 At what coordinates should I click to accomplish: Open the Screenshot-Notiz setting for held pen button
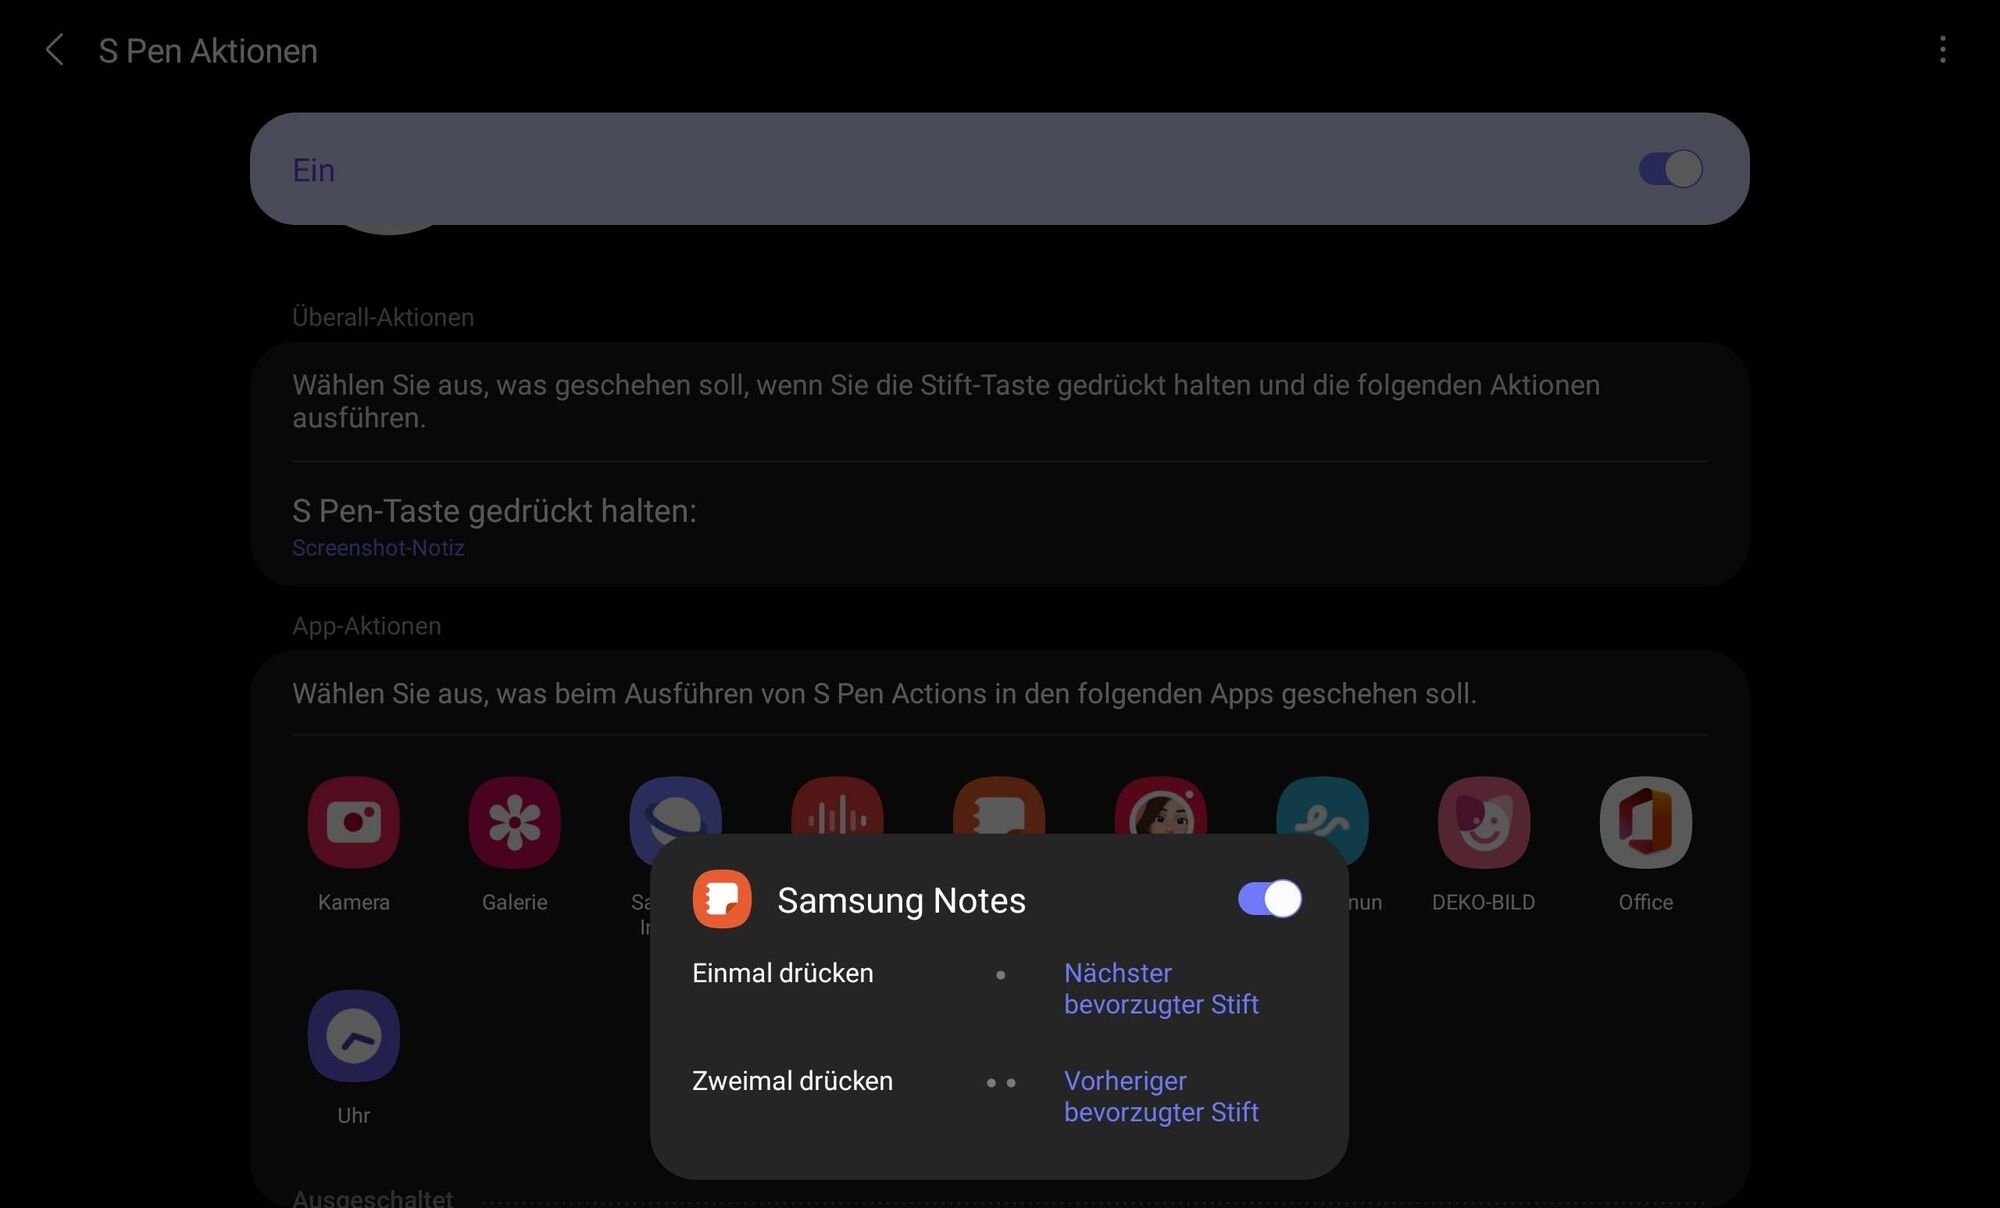[x=378, y=548]
